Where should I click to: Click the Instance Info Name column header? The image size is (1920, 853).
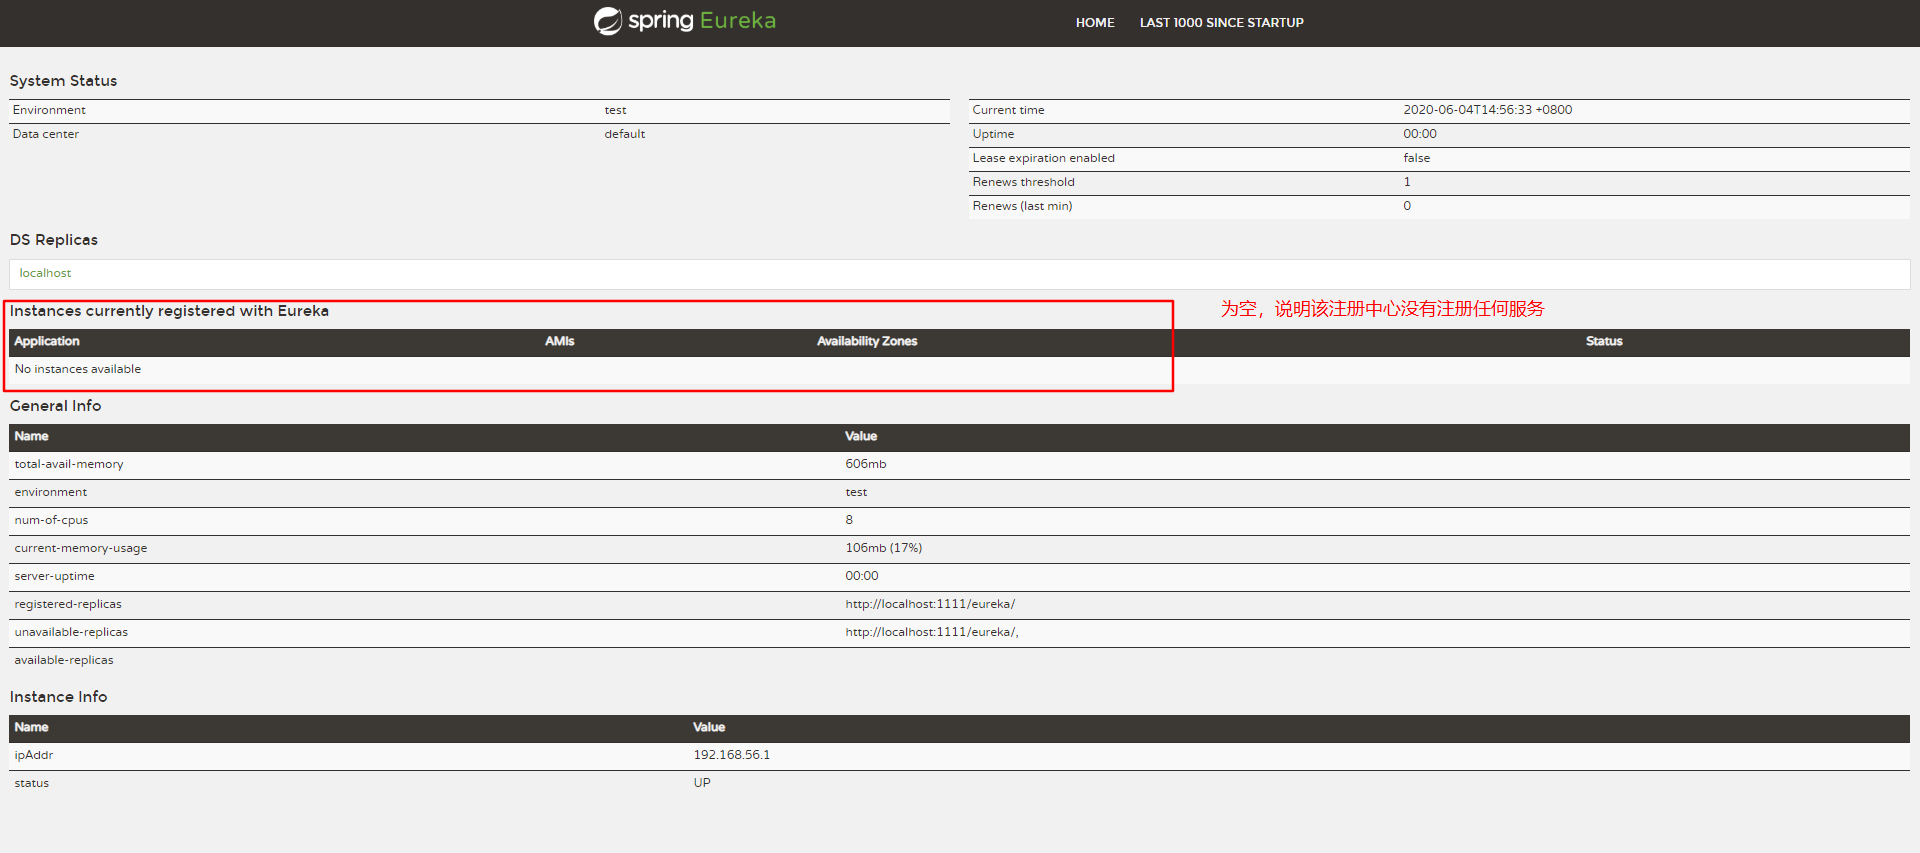[31, 727]
